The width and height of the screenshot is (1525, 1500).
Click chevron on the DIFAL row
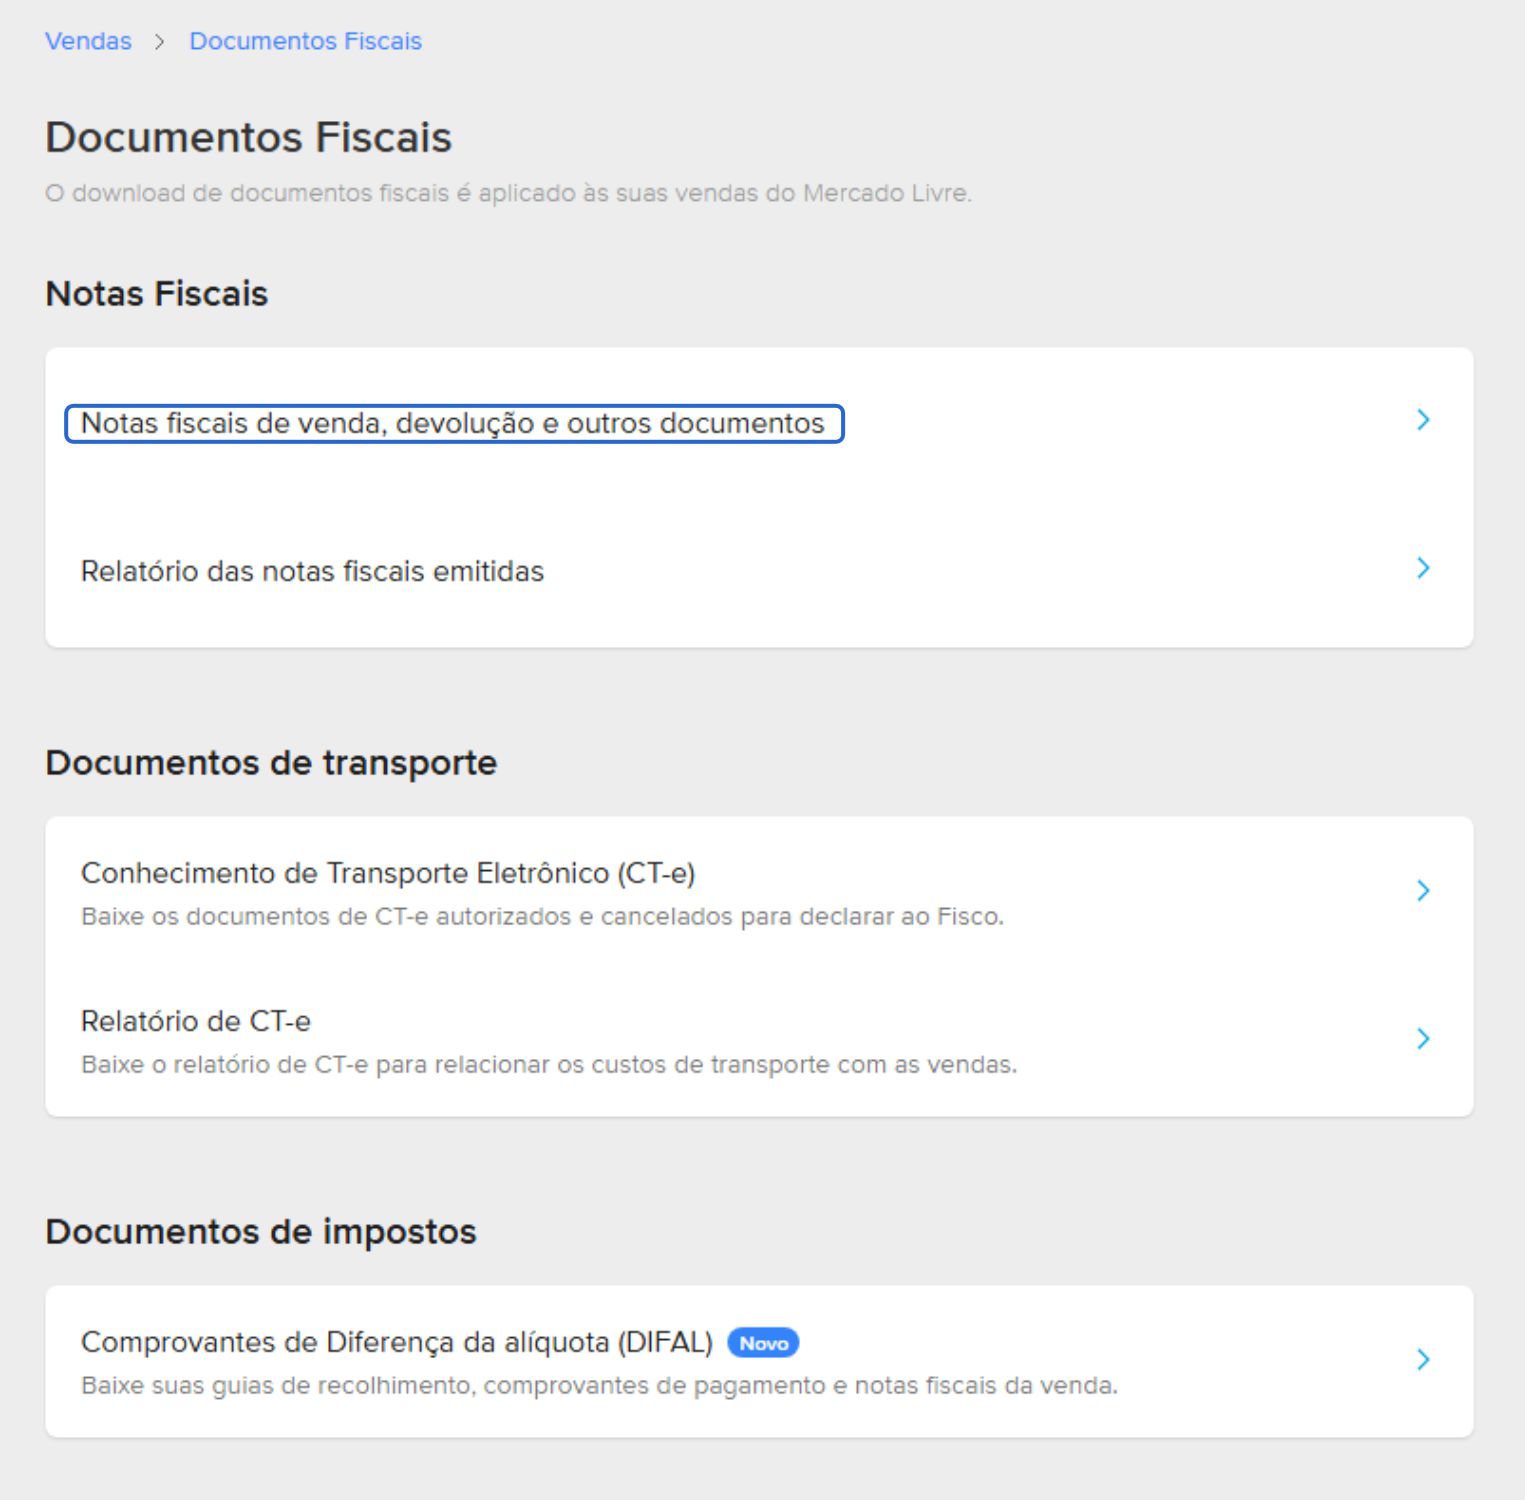click(x=1424, y=1360)
